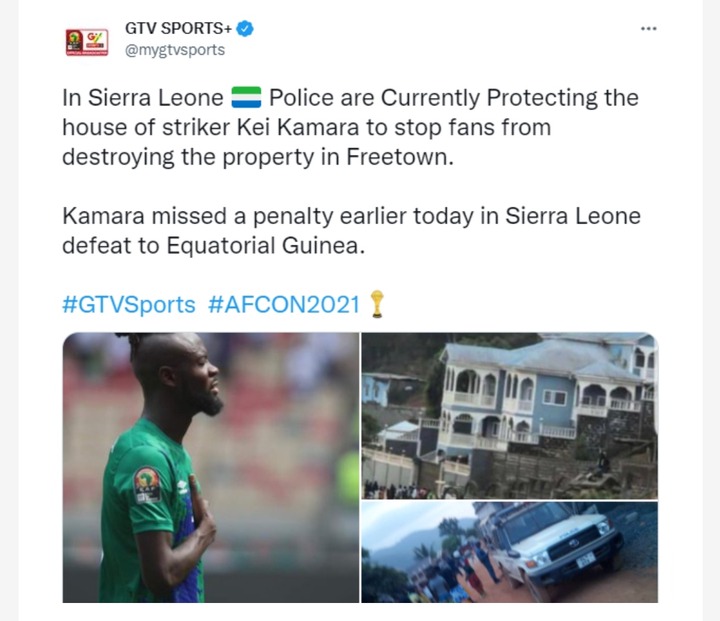Click the sentence about the missed penalty
The width and height of the screenshot is (720, 621).
point(351,231)
